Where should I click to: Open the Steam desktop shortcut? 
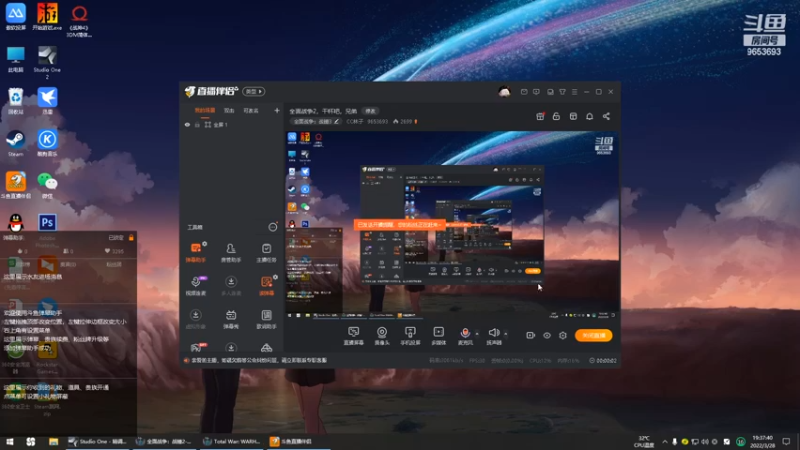click(15, 143)
